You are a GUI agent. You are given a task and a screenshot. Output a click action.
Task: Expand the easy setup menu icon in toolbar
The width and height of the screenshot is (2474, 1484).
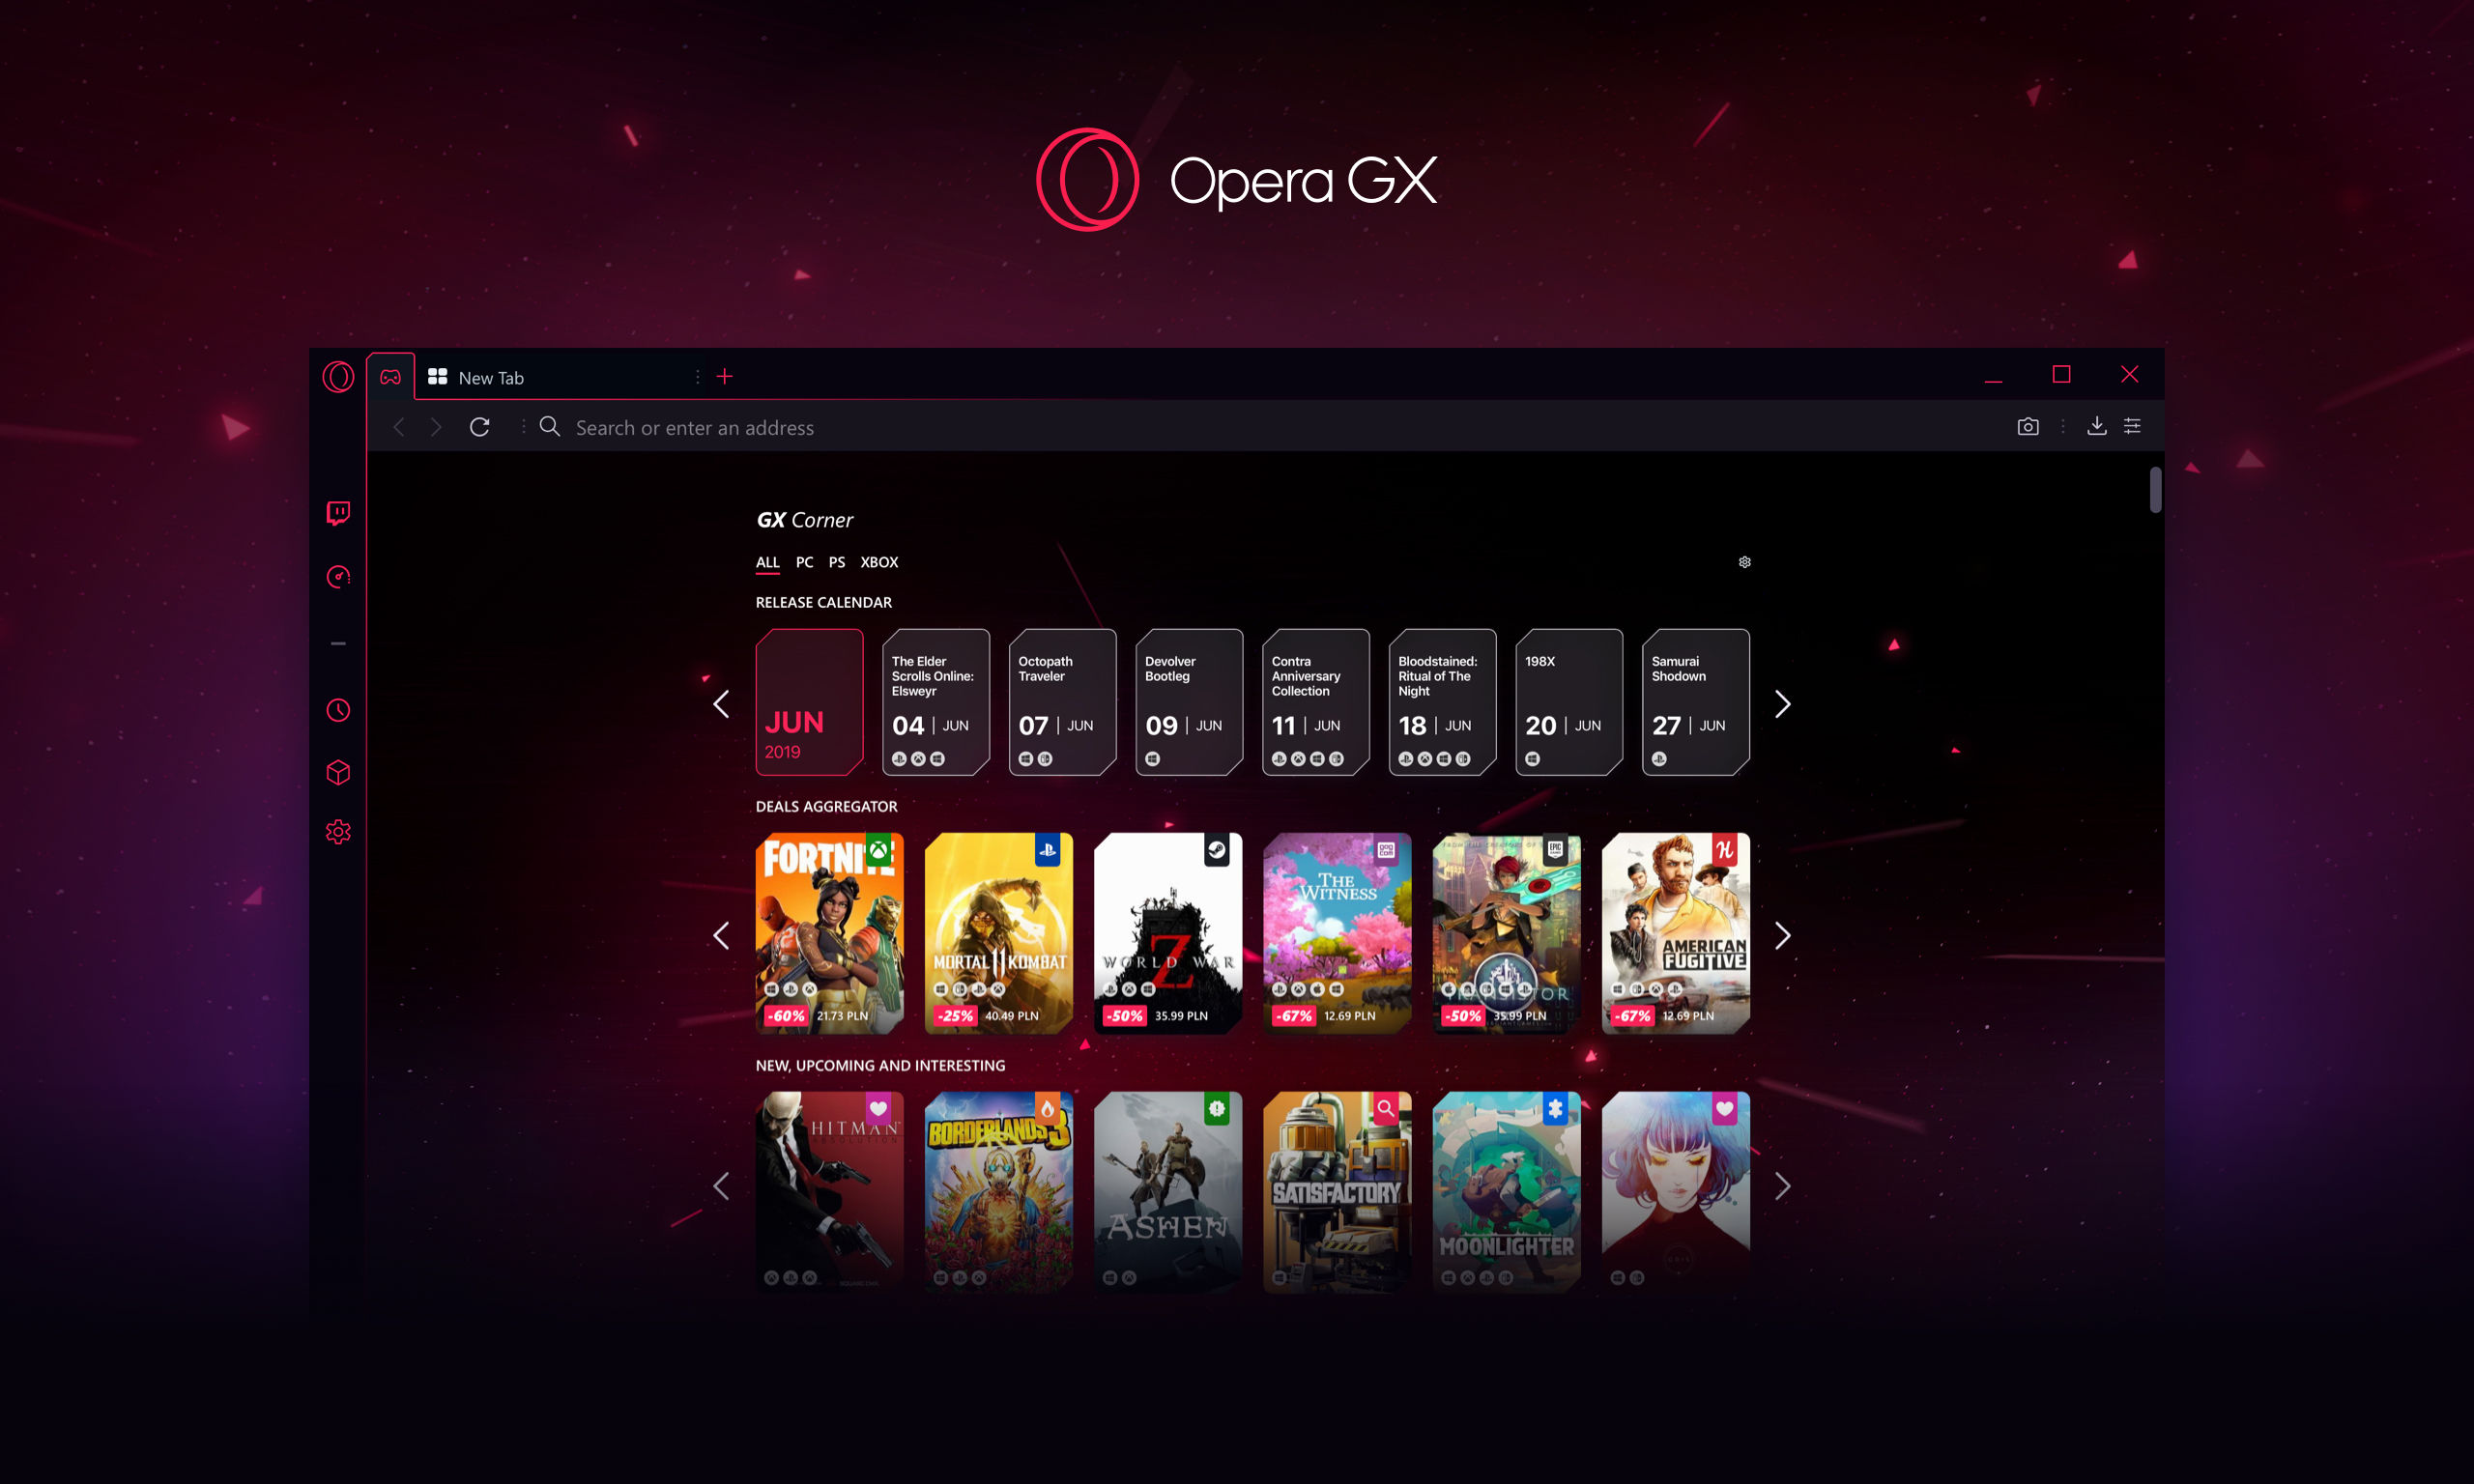click(x=2137, y=428)
